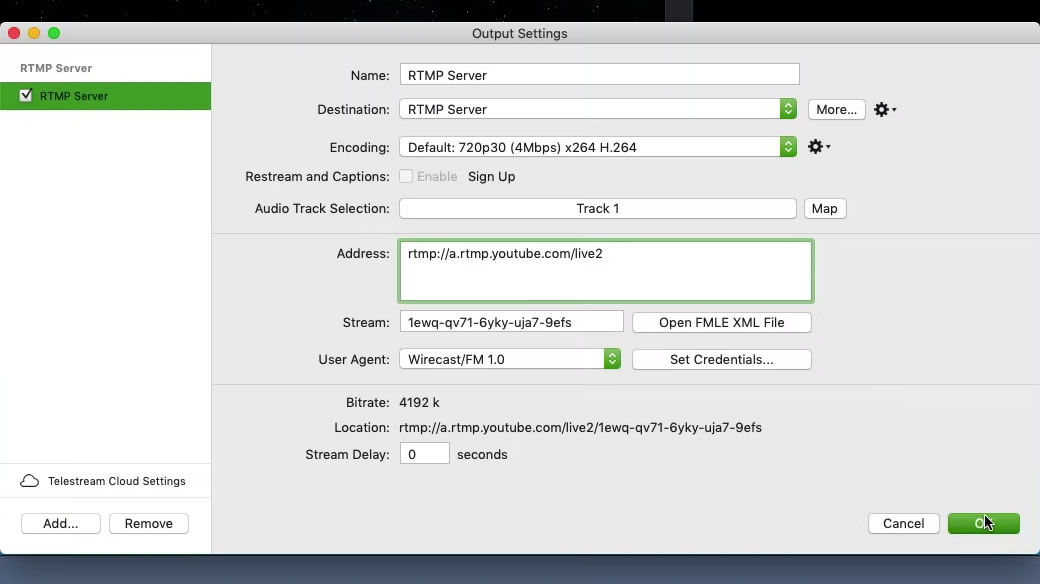Expand the Destination dropdown
This screenshot has width=1040, height=584.
click(598, 109)
